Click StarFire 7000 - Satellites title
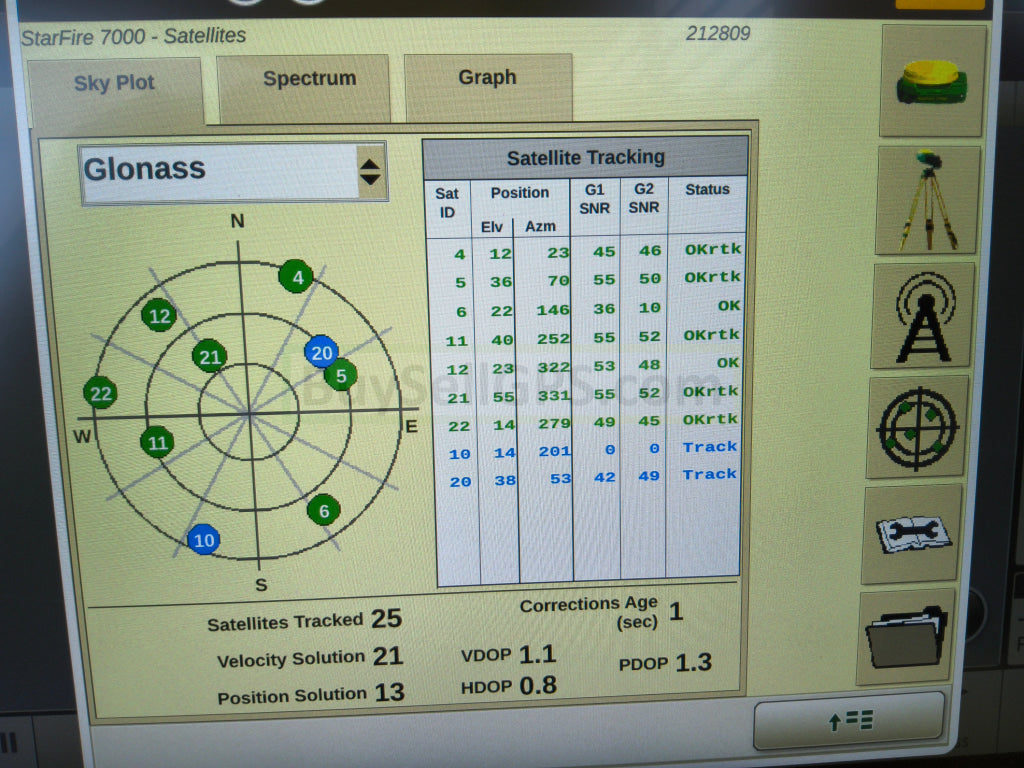Image resolution: width=1024 pixels, height=768 pixels. 133,36
